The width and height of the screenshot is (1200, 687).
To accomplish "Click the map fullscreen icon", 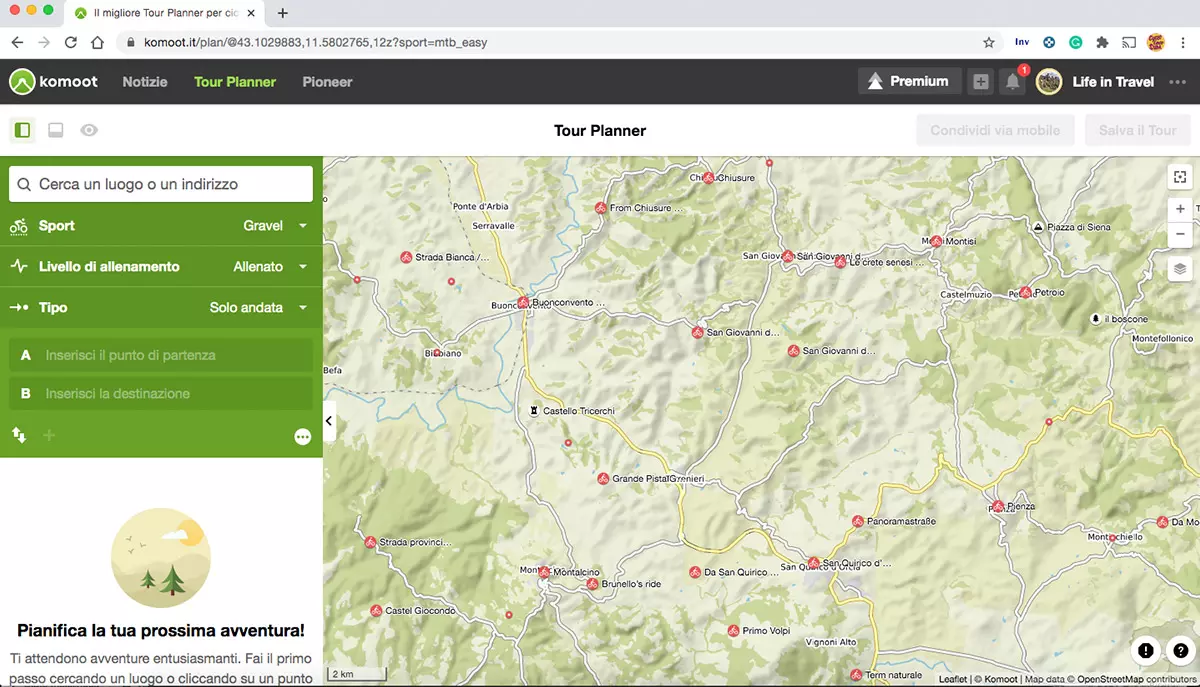I will (x=1180, y=177).
